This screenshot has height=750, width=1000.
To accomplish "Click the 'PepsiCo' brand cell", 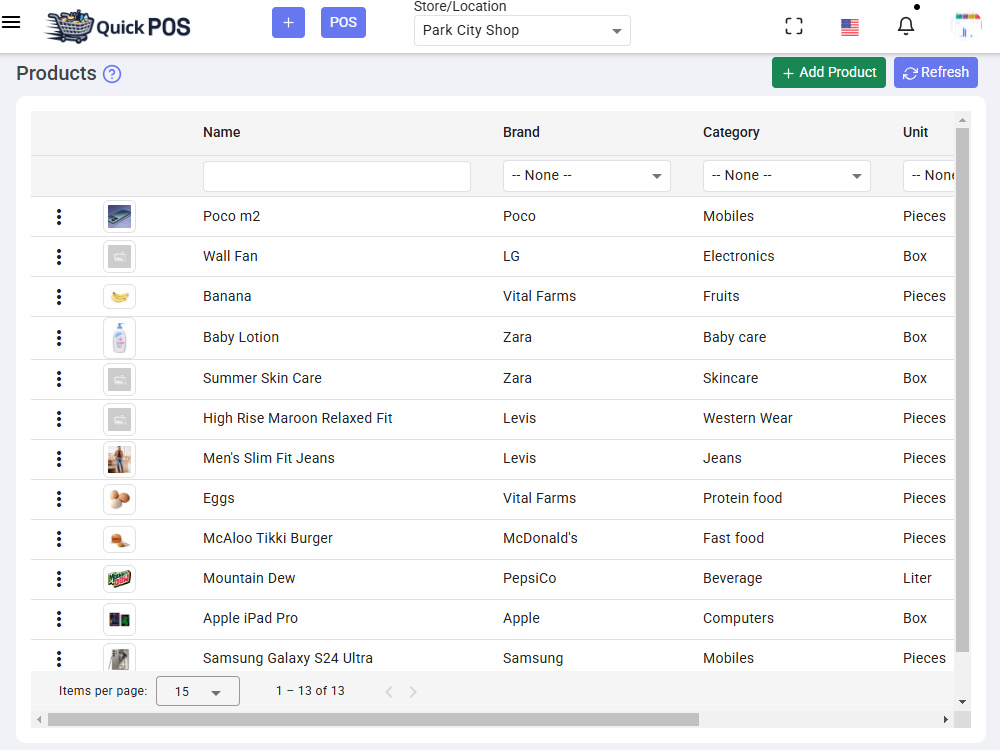I will pyautogui.click(x=529, y=578).
